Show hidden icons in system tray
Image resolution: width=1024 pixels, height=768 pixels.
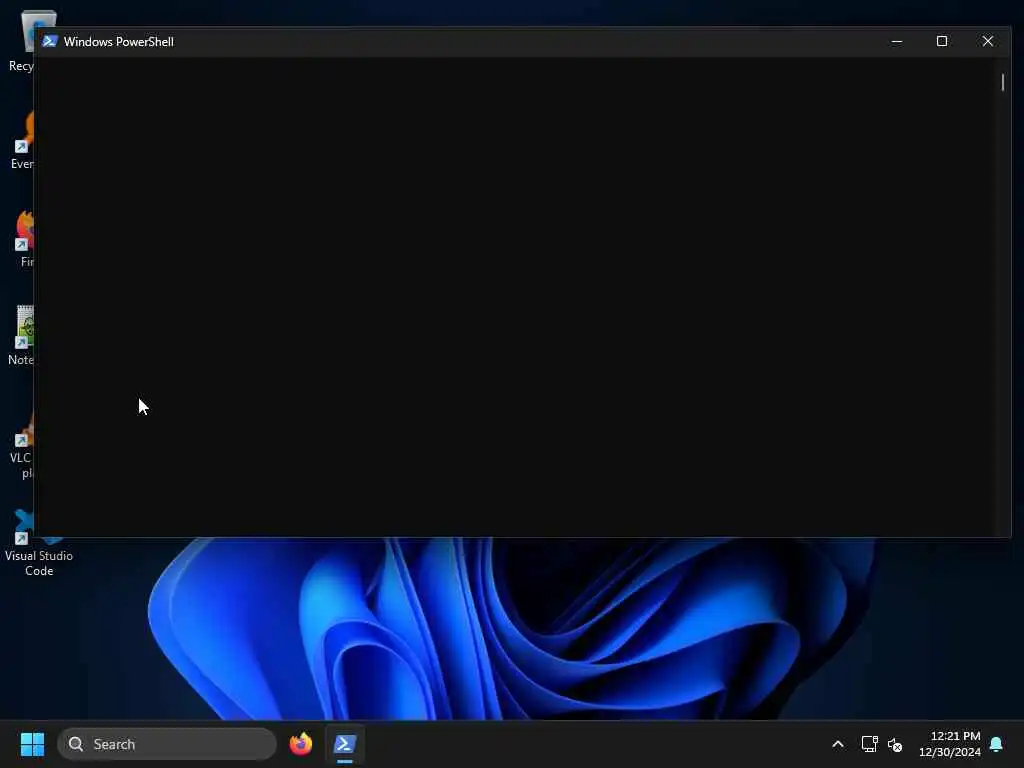click(838, 744)
